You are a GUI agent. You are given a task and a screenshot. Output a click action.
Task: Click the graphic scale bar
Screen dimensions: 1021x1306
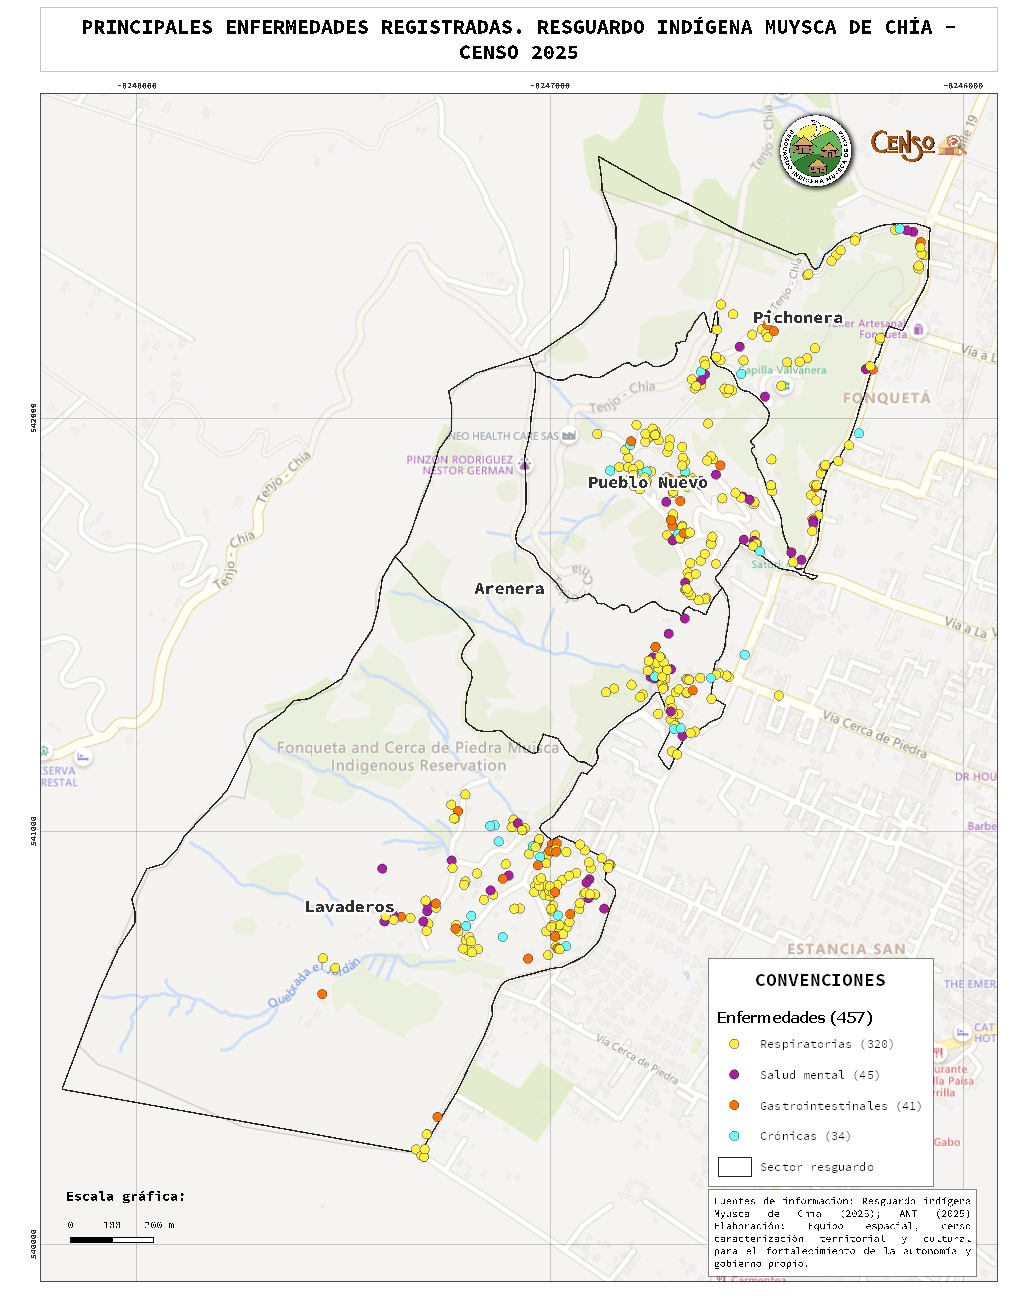[x=111, y=1240]
